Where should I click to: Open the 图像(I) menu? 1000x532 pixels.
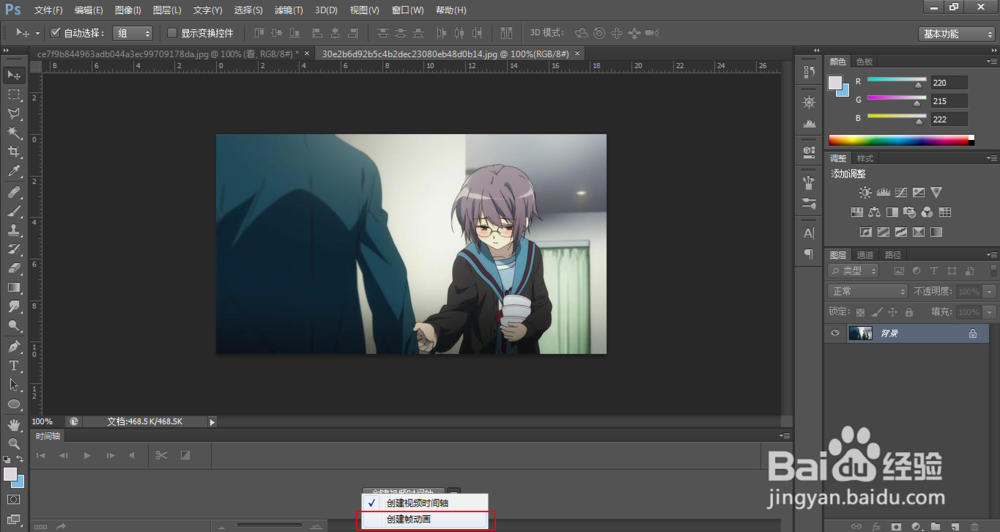pos(128,10)
